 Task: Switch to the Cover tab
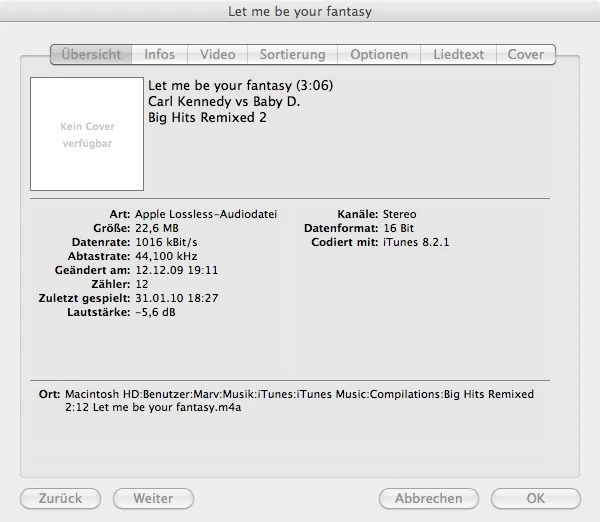point(526,54)
